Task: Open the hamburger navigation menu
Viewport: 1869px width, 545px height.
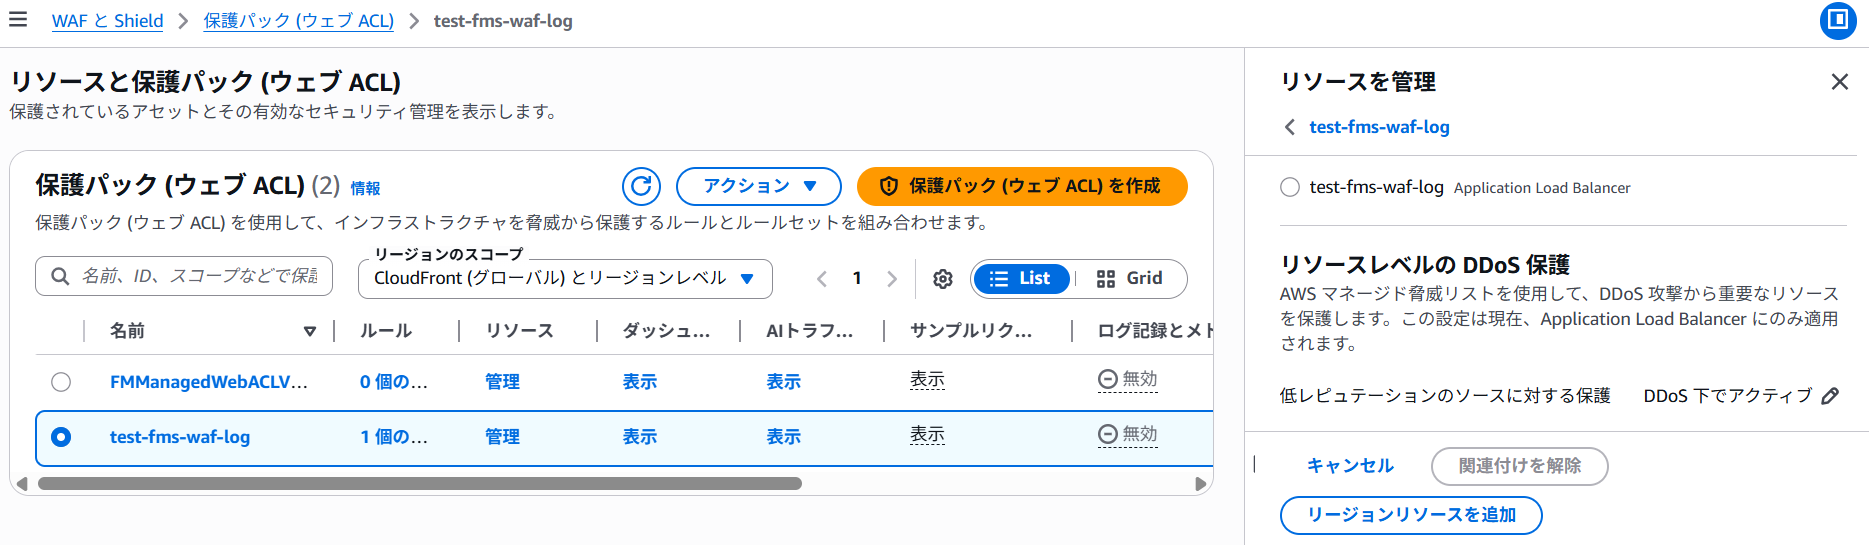Action: pos(18,20)
